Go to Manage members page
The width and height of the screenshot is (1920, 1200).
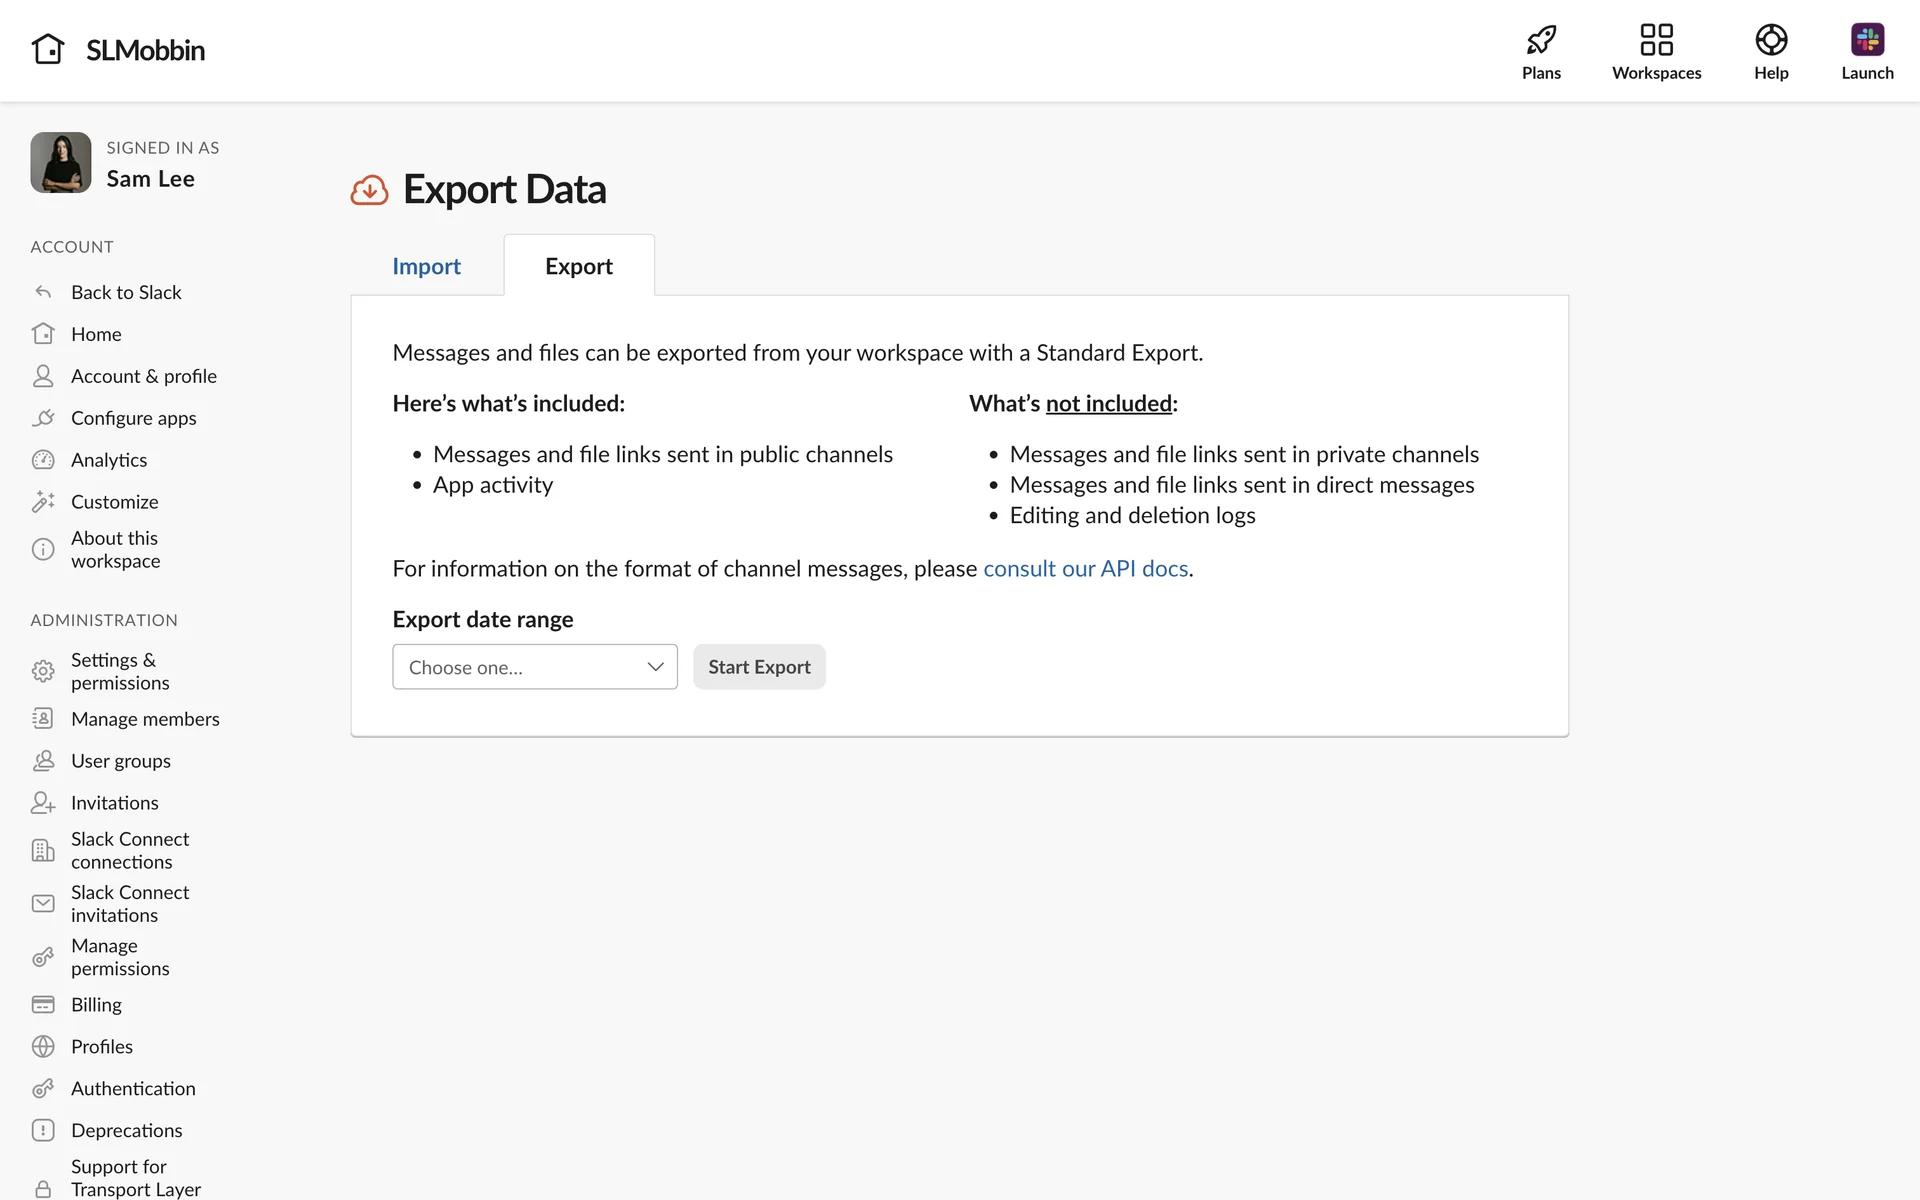pos(145,719)
